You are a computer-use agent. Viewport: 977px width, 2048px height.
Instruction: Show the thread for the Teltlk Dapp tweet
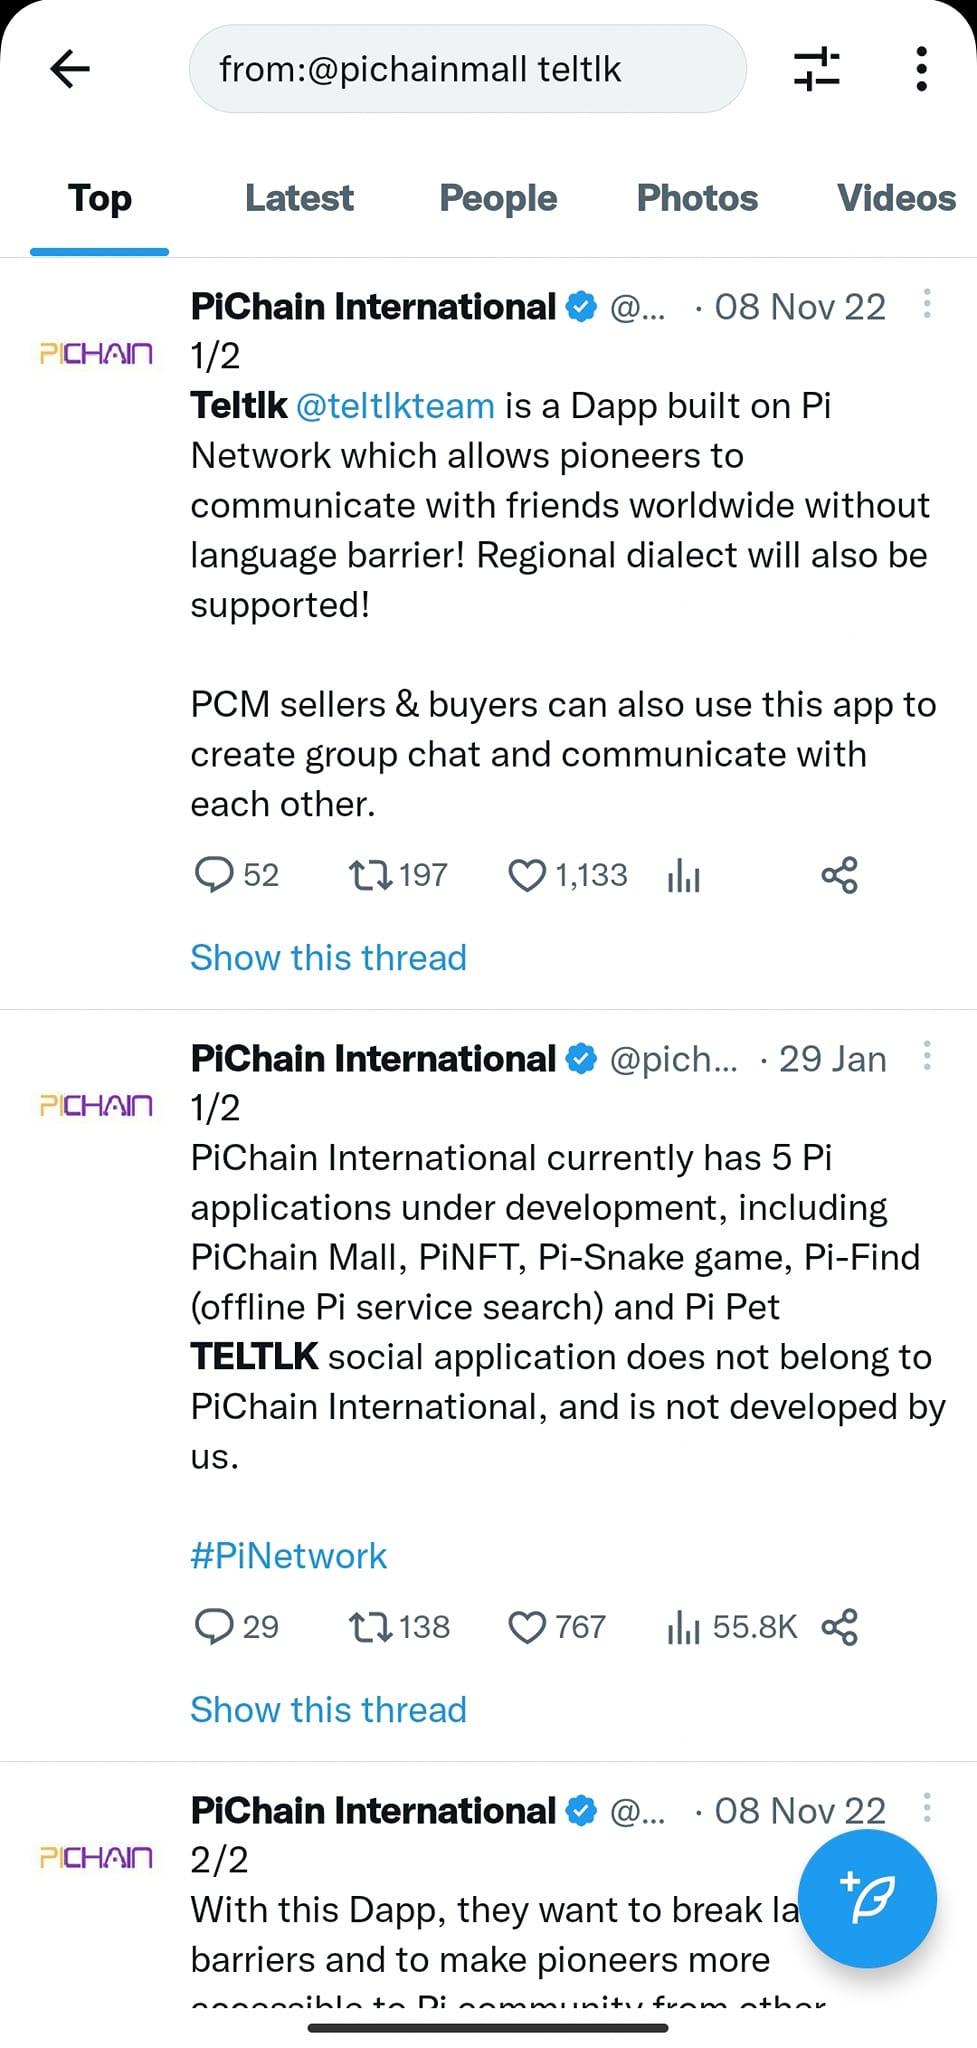click(328, 957)
